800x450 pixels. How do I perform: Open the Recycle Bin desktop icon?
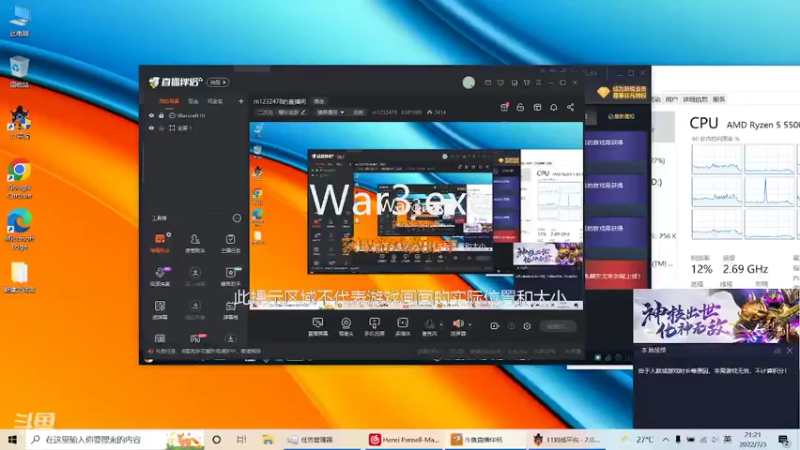[19, 72]
